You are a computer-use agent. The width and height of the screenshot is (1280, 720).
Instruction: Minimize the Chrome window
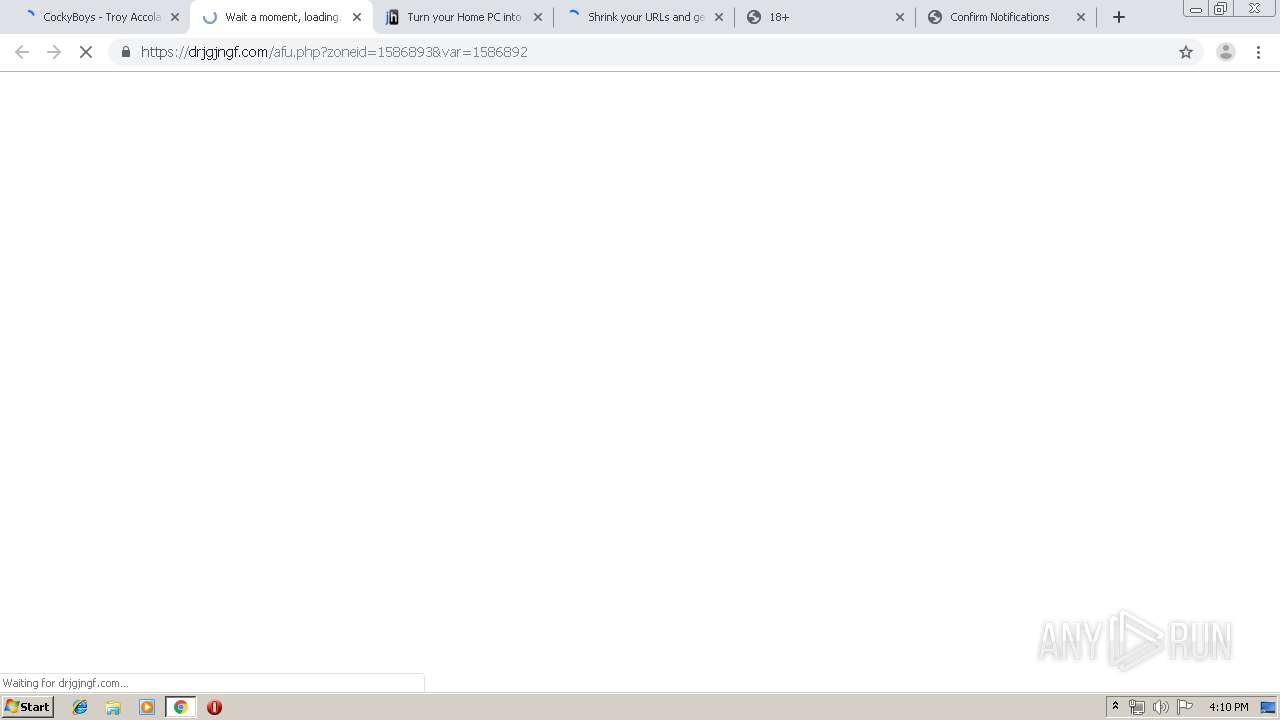coord(1195,9)
